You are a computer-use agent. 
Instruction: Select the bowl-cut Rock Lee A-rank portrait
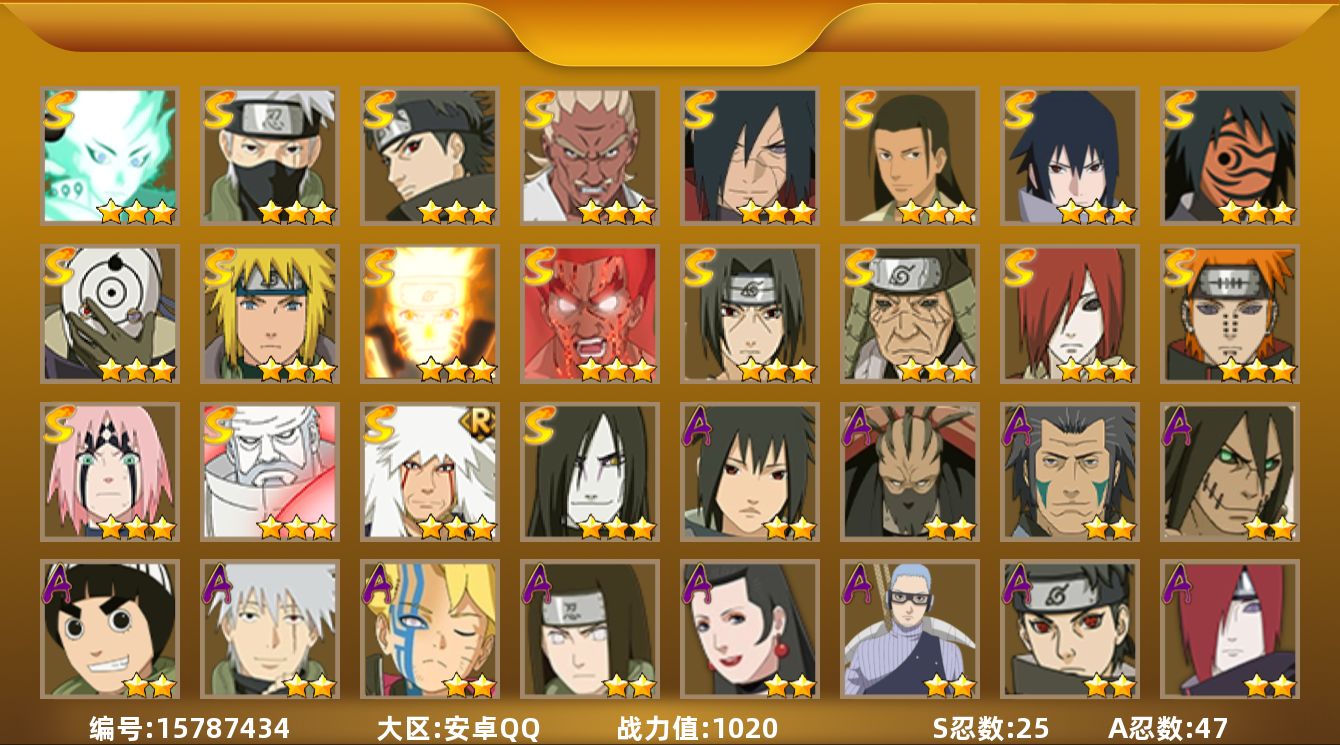[110, 629]
